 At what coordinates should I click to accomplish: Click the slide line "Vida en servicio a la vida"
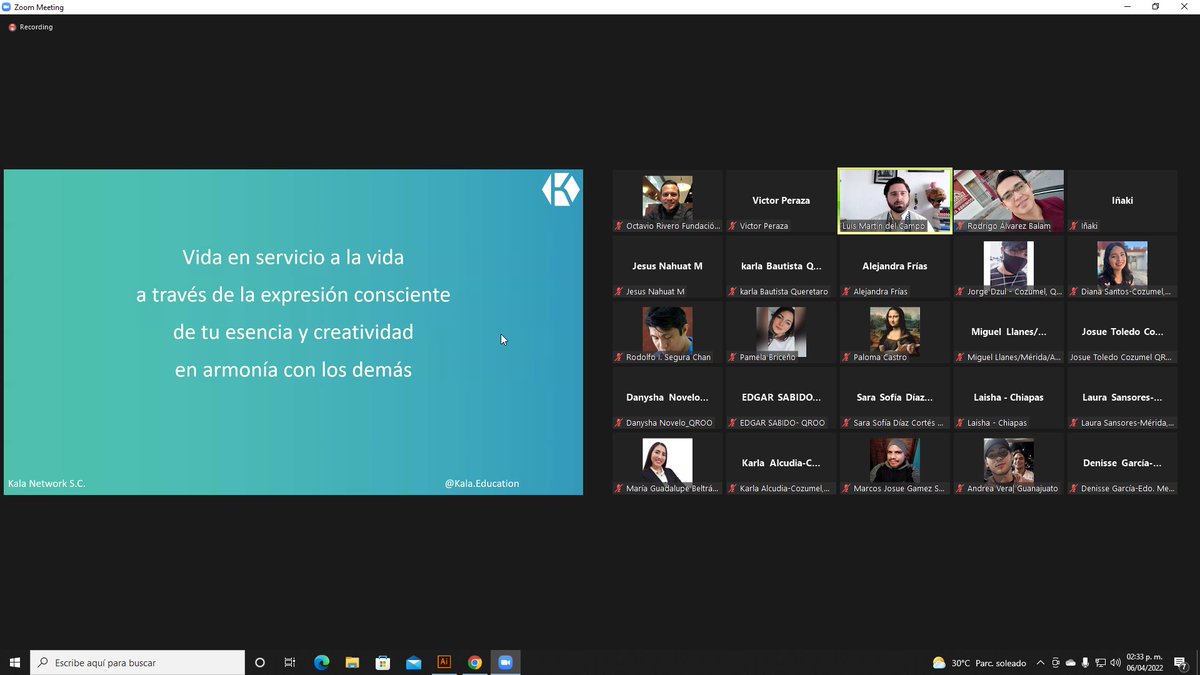(293, 257)
